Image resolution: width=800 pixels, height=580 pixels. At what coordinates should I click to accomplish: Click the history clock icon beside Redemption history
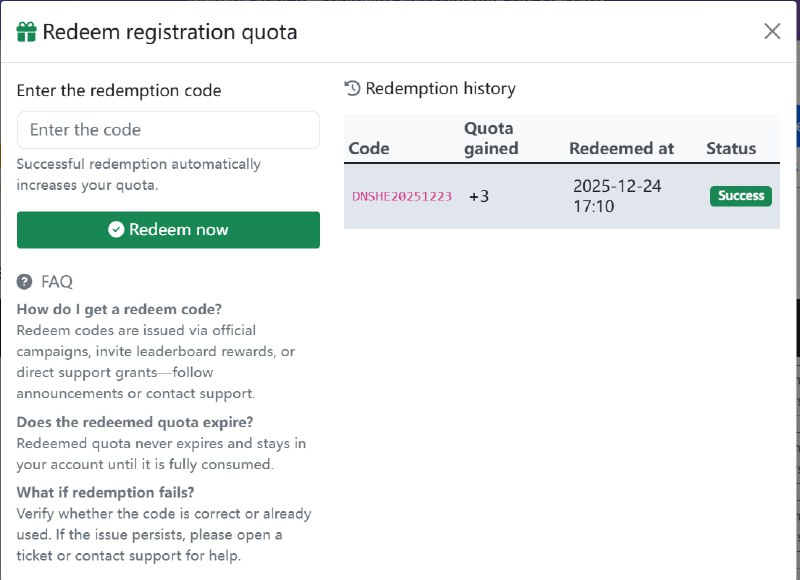354,88
